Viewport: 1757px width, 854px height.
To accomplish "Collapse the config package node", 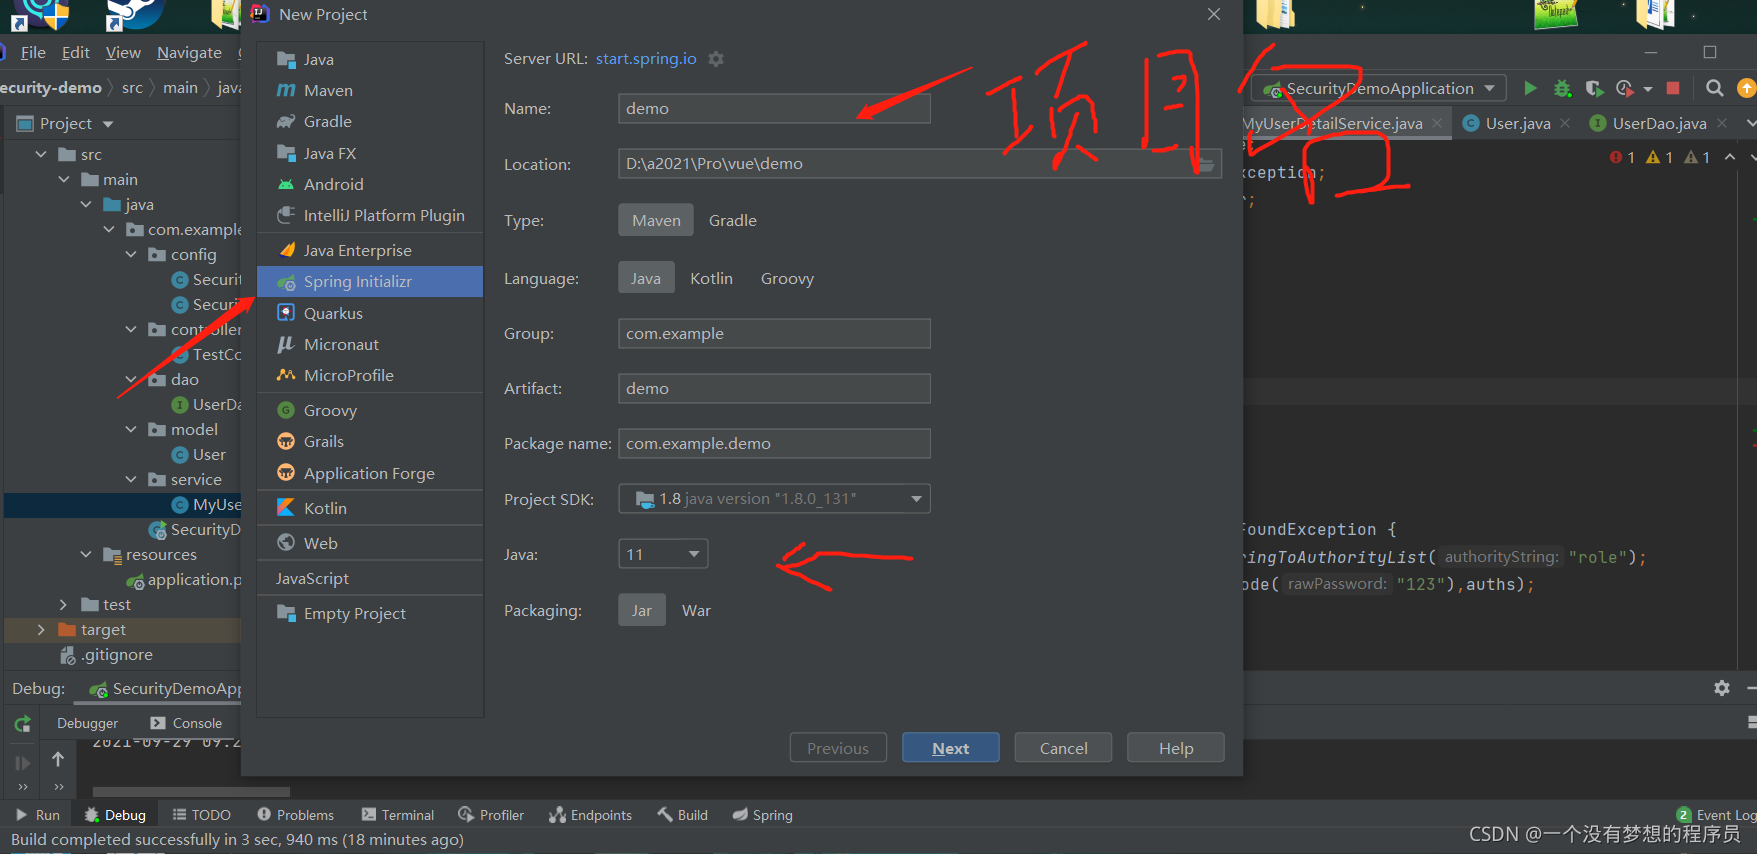I will pos(131,254).
